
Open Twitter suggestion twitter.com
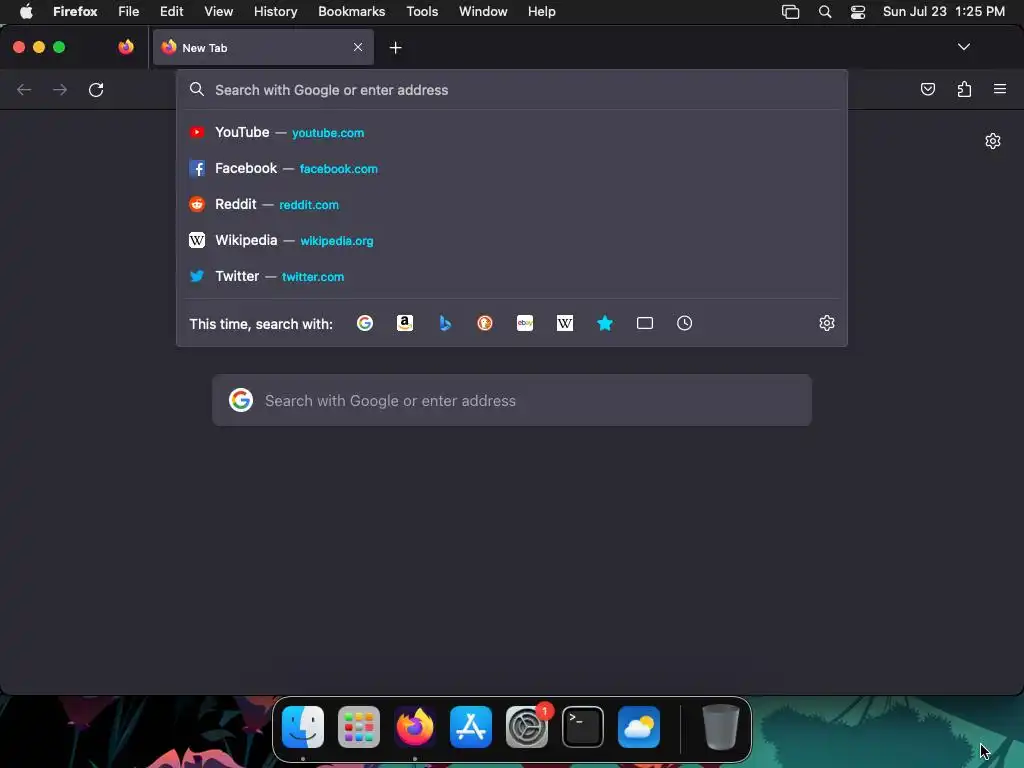tap(511, 276)
